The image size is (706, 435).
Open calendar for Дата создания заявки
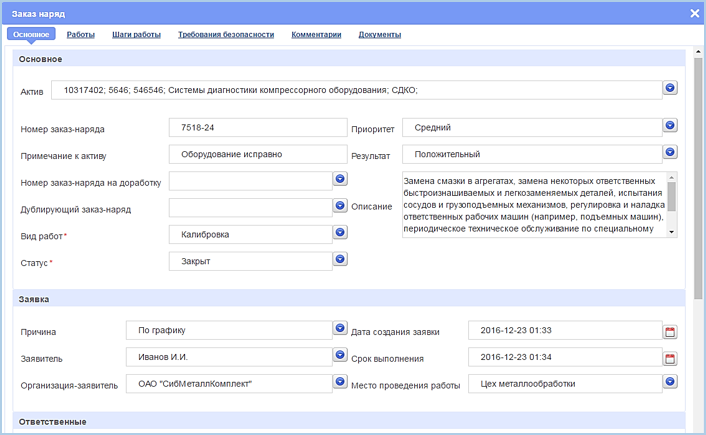tap(670, 332)
